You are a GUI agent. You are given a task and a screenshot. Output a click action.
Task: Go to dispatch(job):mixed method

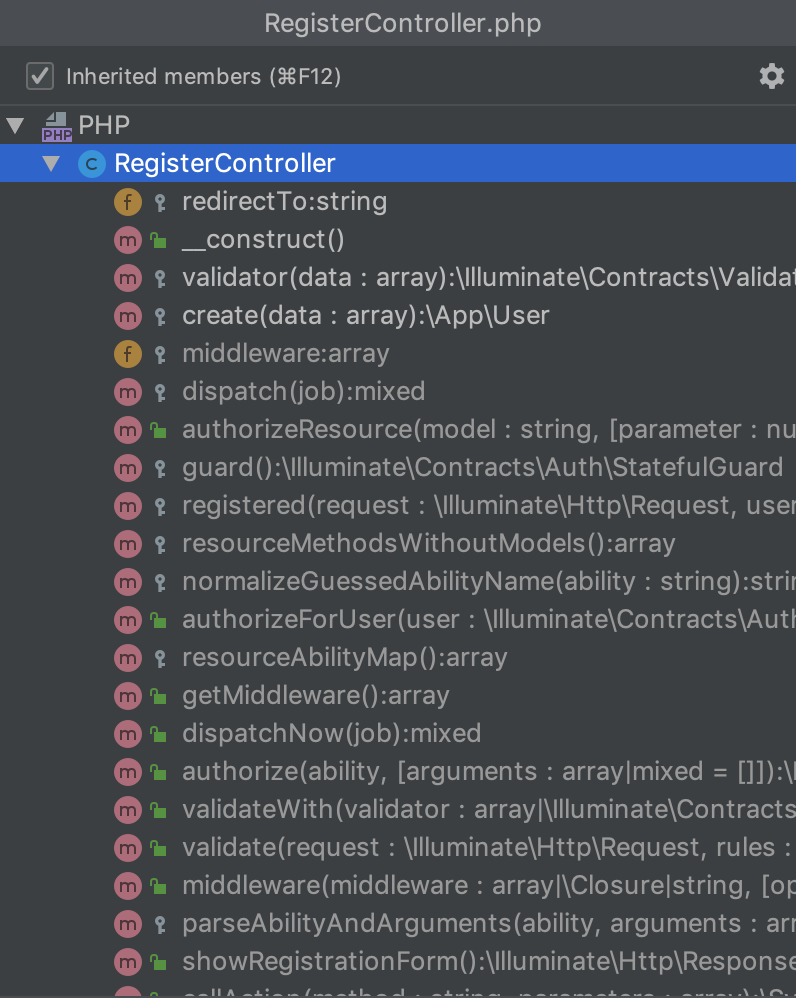398,392
